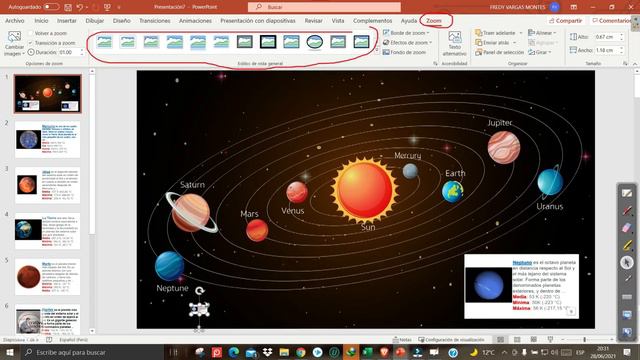Viewport: 640px width, 360px height.
Task: Select the pen tool in side toolbar
Action: coord(627,211)
